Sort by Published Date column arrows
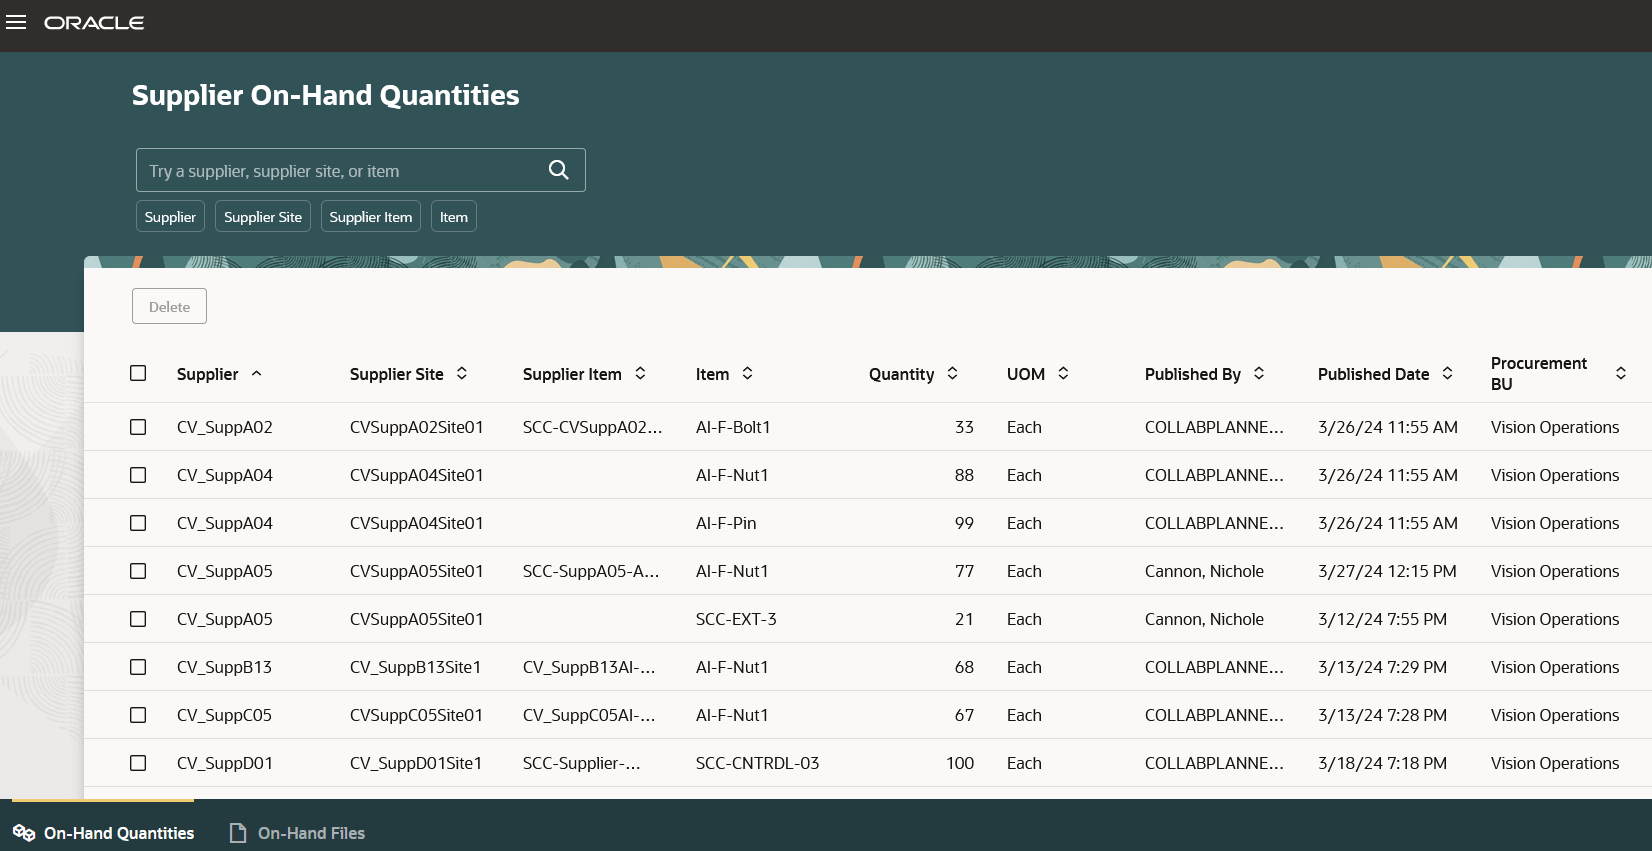This screenshot has height=851, width=1652. pyautogui.click(x=1447, y=373)
